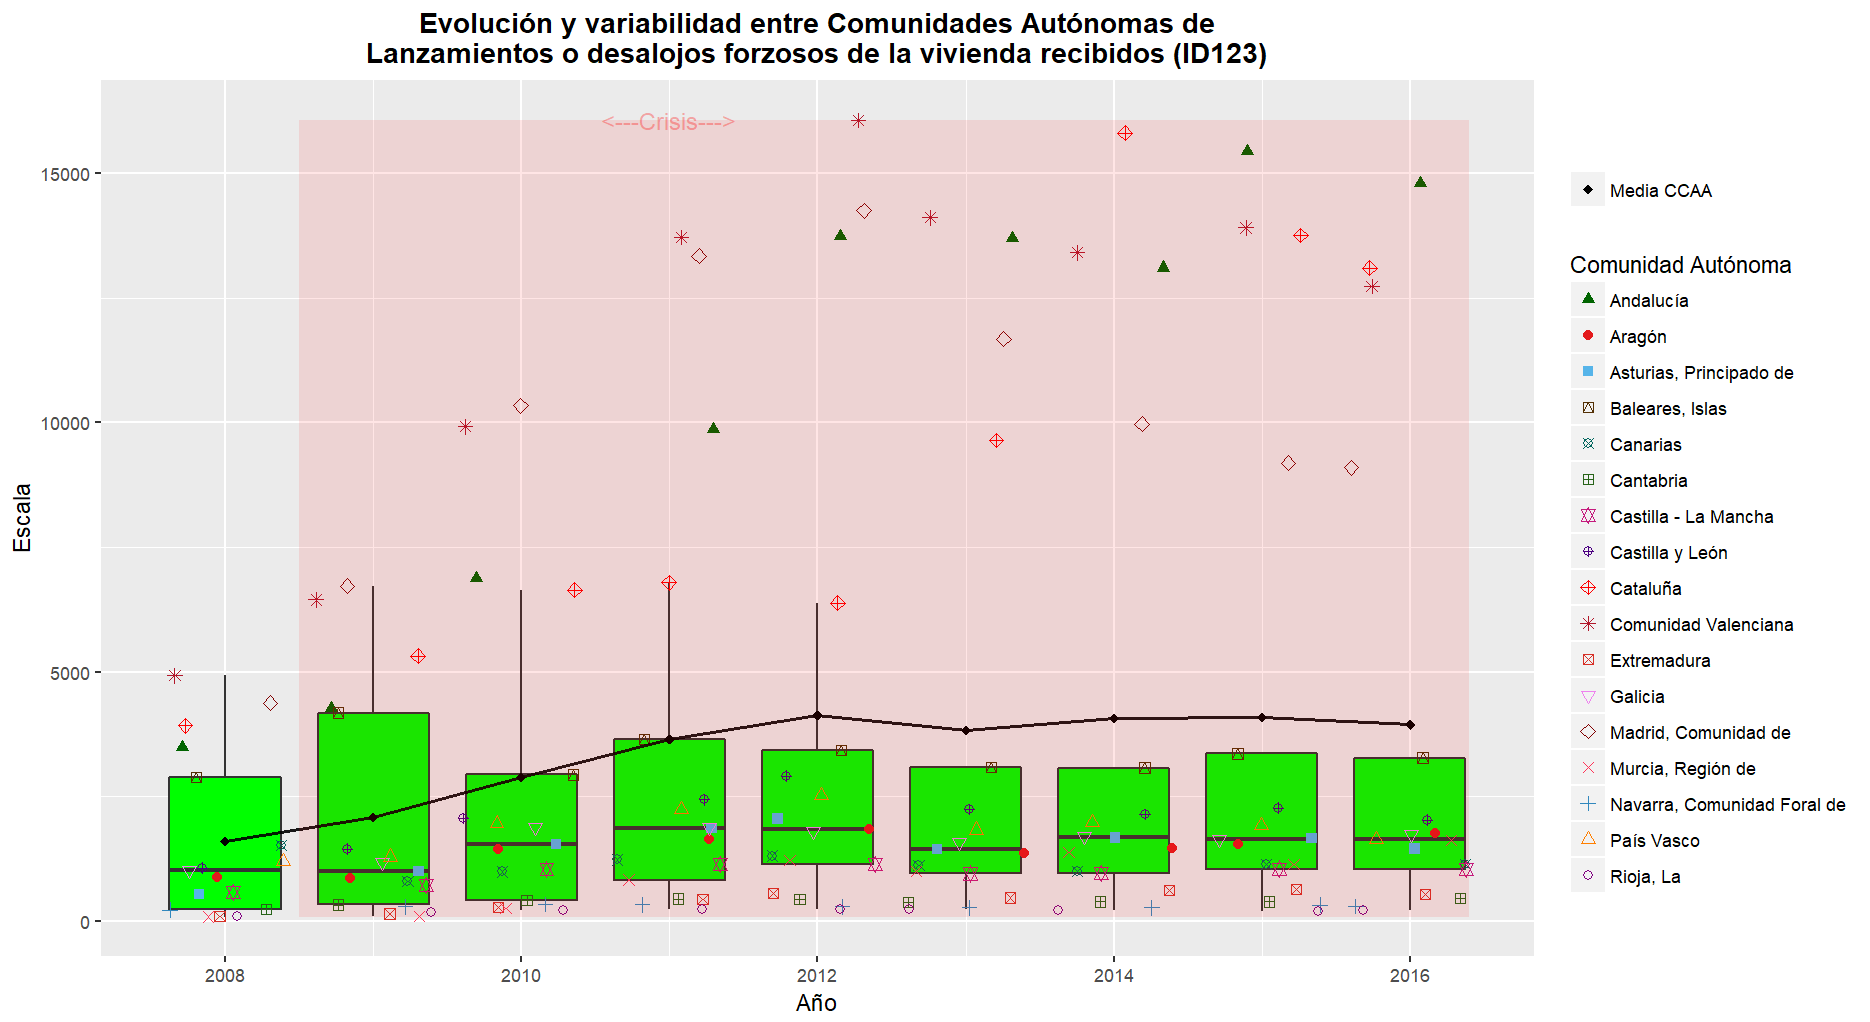Click the Cataluña legend marker icon
Viewport: 1870px width, 1022px height.
(x=1588, y=587)
